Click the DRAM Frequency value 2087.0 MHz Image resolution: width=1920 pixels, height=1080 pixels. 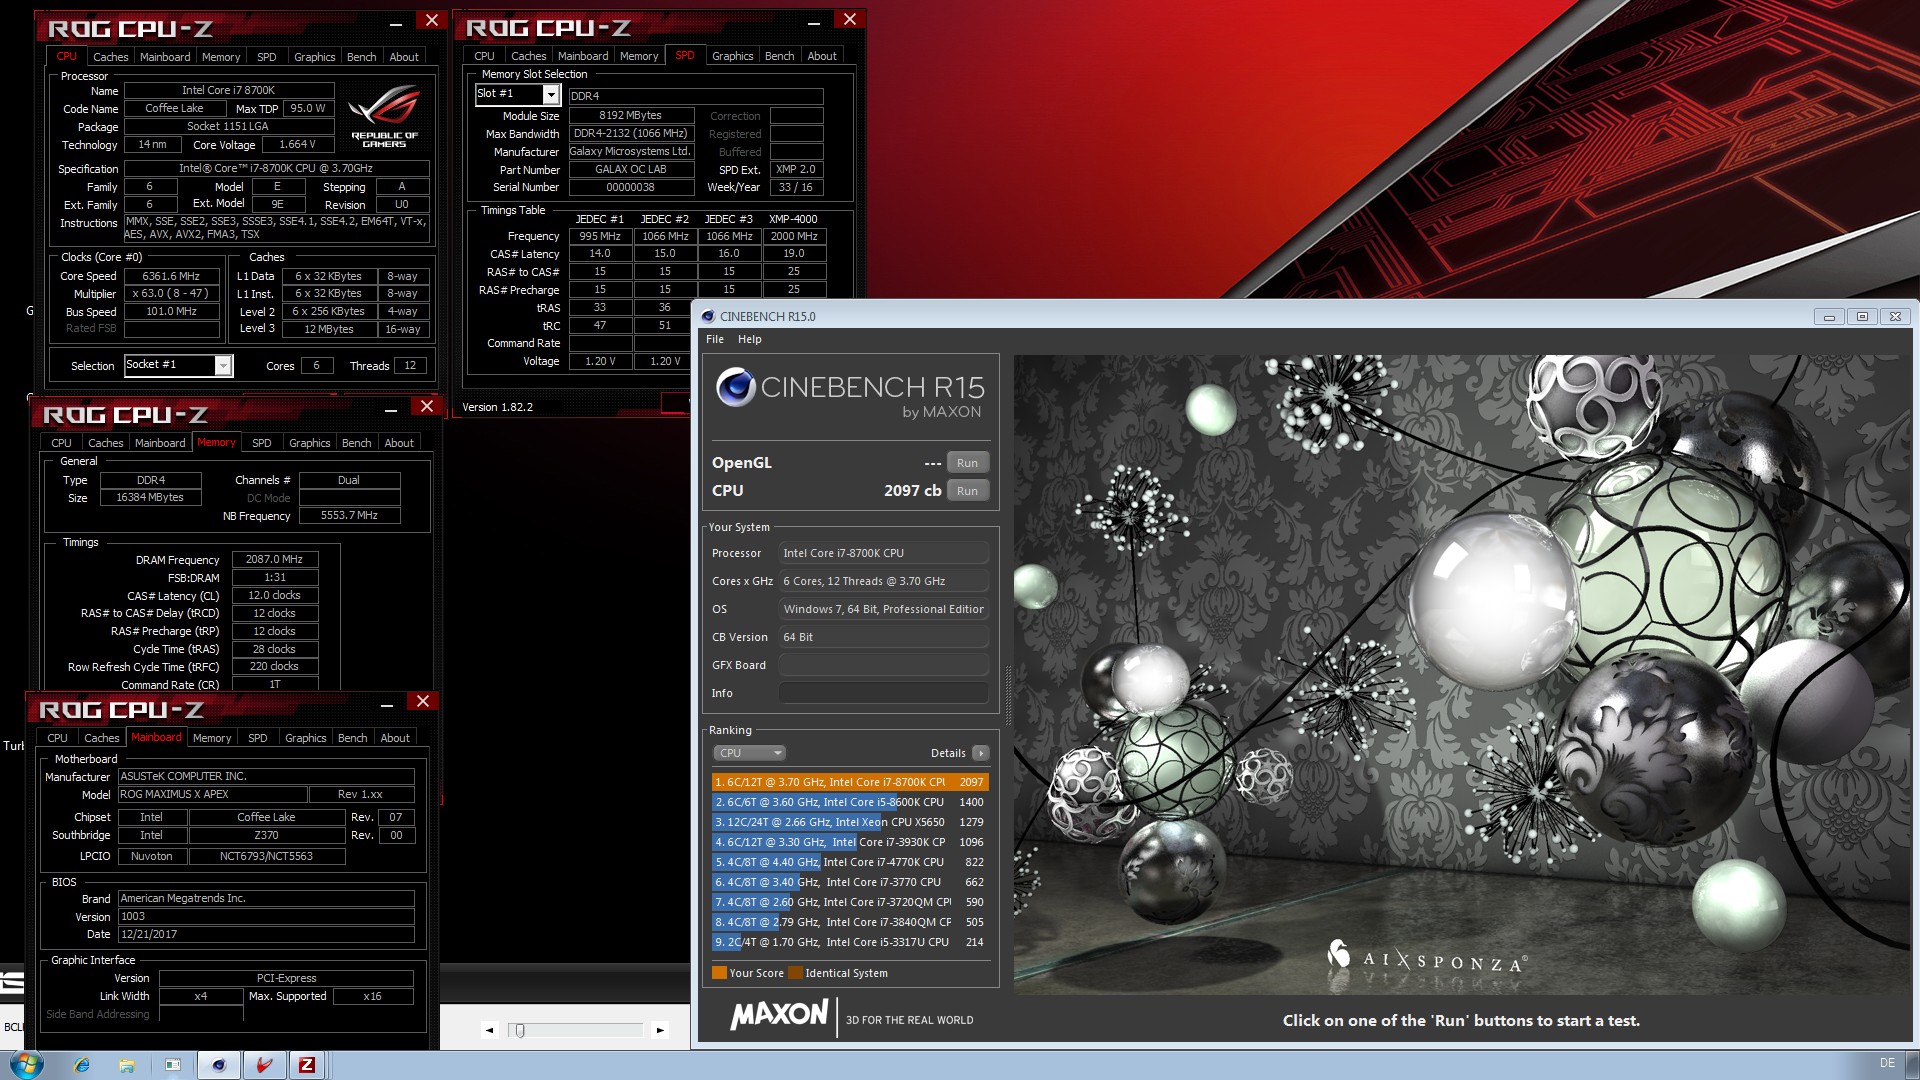coord(275,560)
